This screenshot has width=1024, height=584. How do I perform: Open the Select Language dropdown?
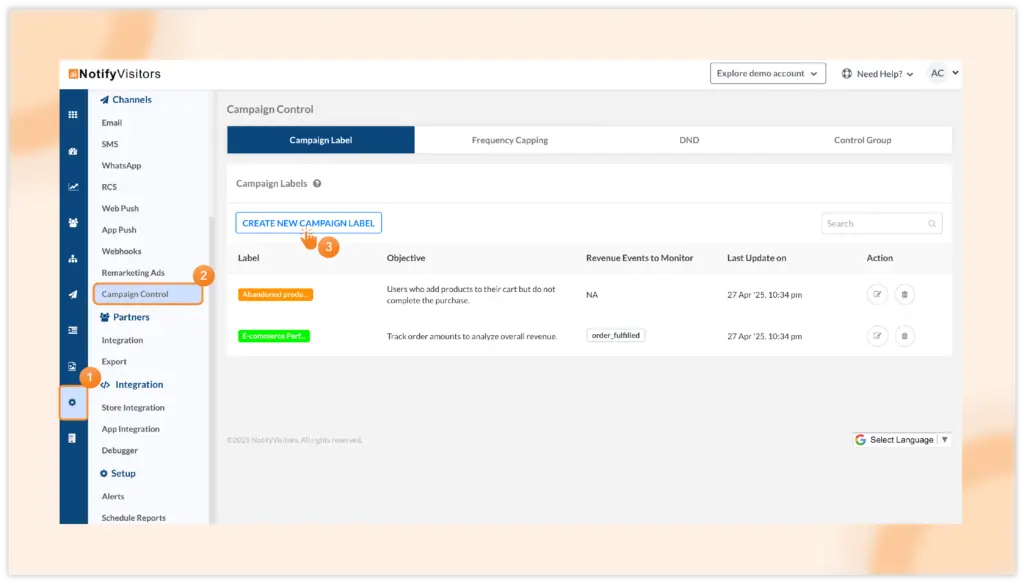[901, 440]
